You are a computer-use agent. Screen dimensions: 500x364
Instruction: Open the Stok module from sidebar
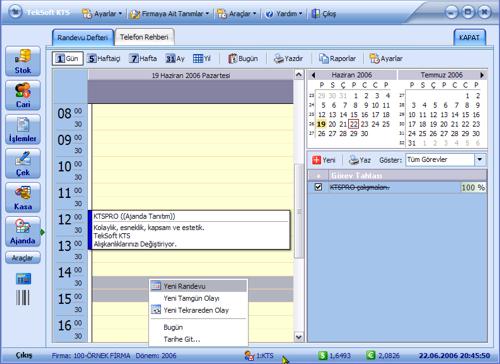click(23, 61)
